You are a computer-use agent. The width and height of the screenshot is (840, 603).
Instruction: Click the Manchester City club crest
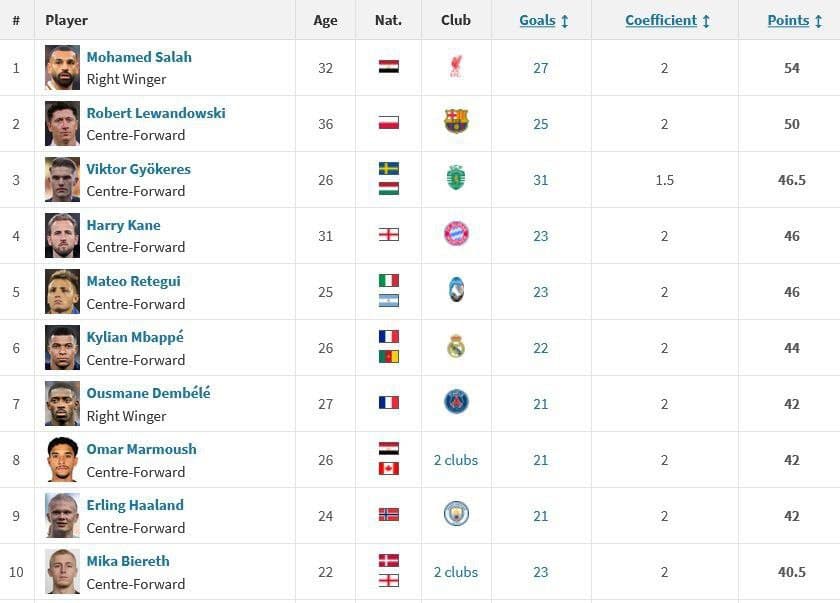pyautogui.click(x=456, y=514)
